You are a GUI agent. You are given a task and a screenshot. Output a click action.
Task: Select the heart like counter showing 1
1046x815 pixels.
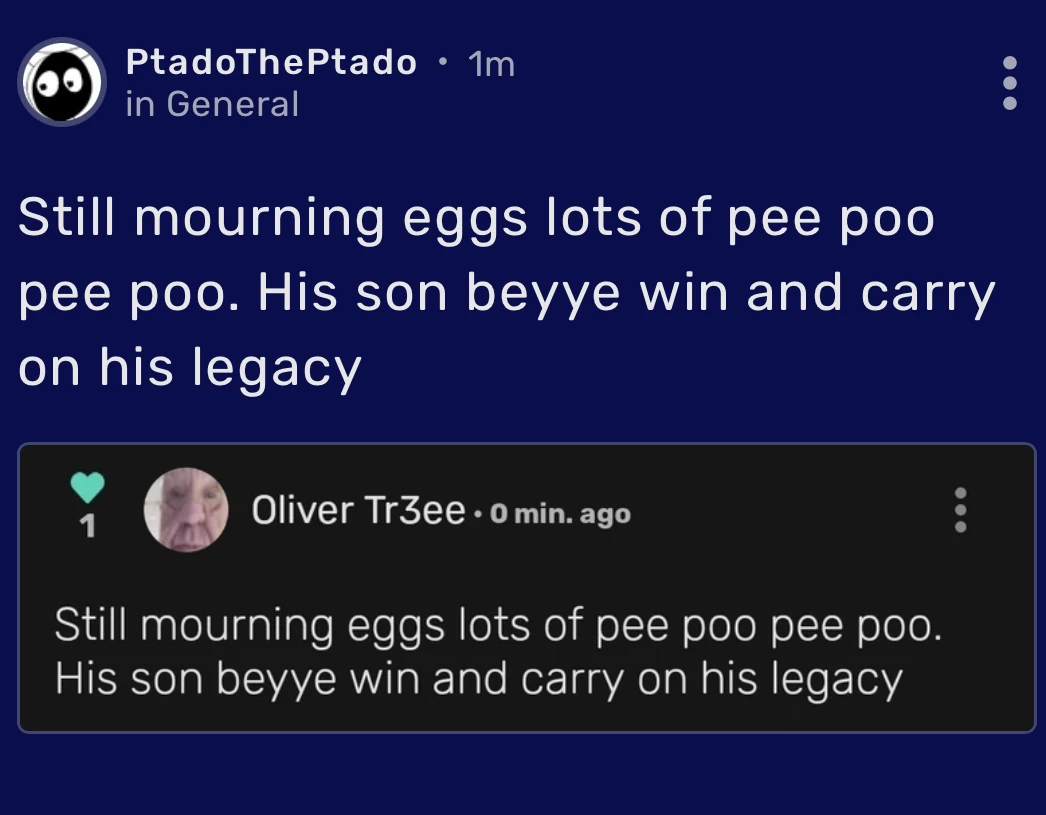click(x=88, y=524)
